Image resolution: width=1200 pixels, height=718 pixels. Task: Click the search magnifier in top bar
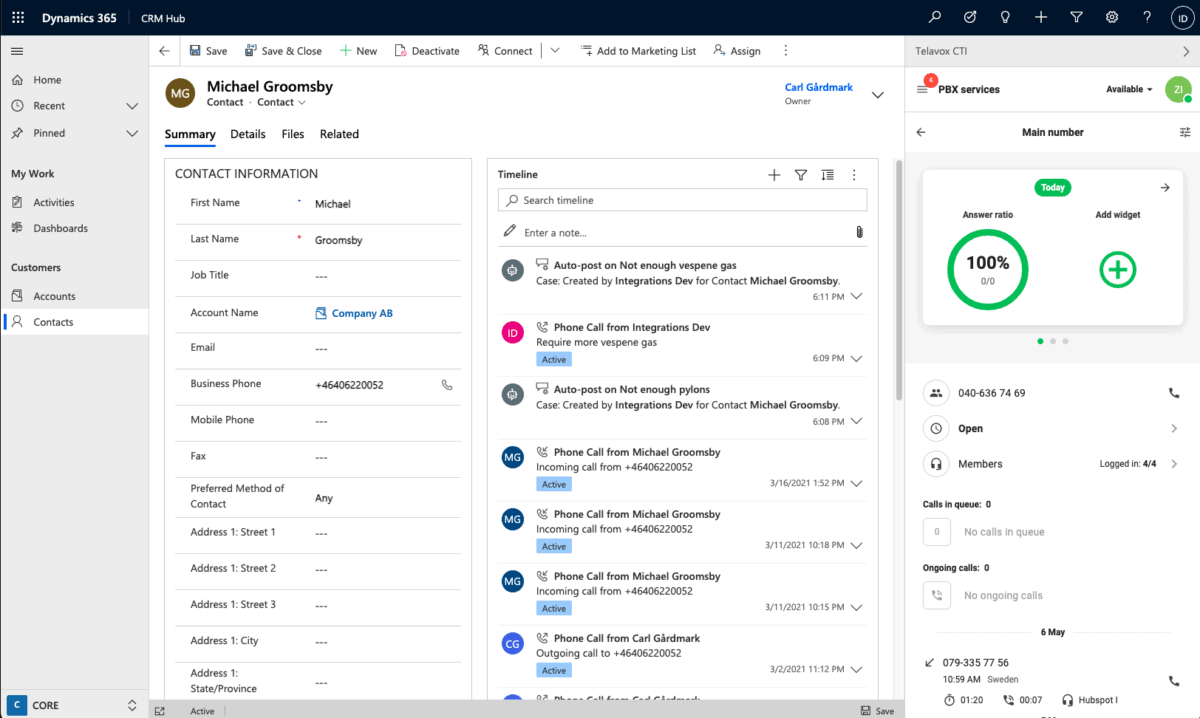coord(935,18)
